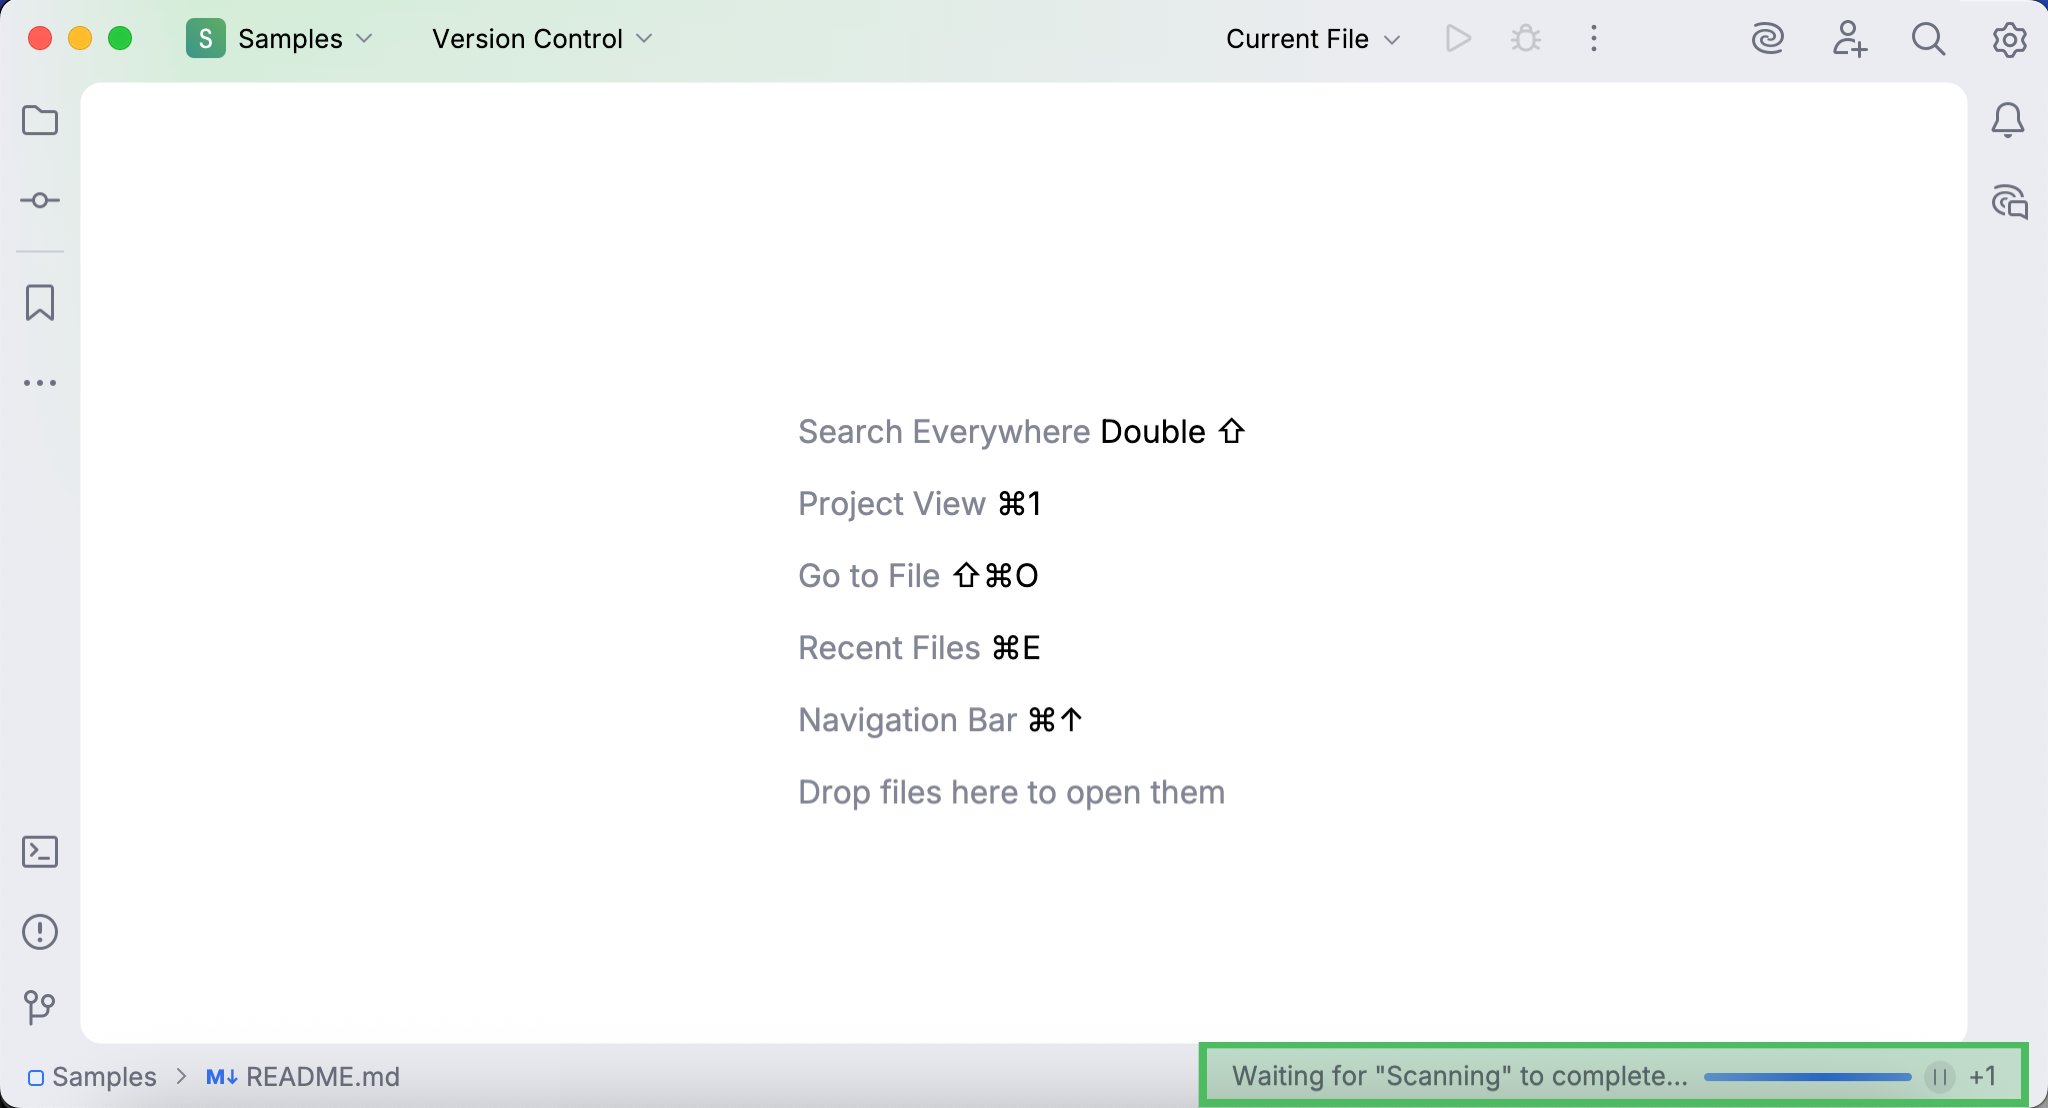Pause the Scanning background task
Image resolution: width=2048 pixels, height=1108 pixels.
(x=1938, y=1076)
